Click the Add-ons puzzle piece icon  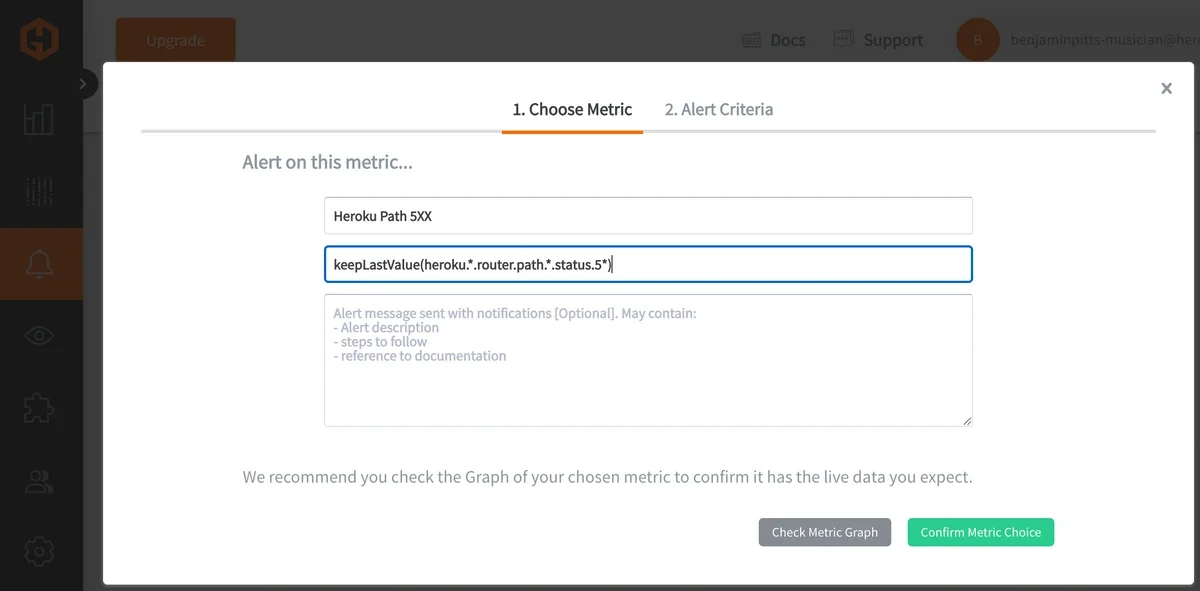40,407
